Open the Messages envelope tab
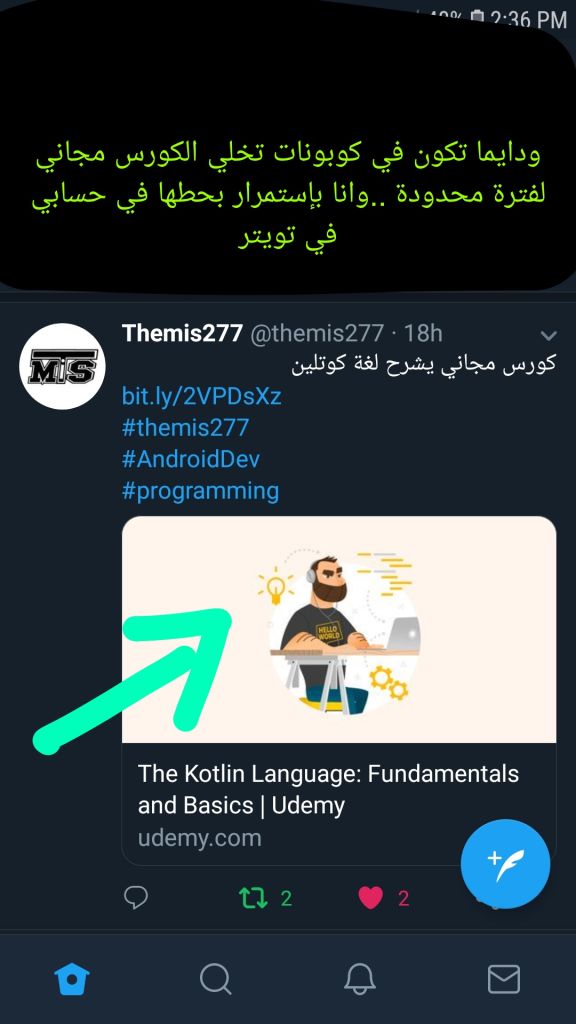This screenshot has height=1024, width=576. point(504,980)
